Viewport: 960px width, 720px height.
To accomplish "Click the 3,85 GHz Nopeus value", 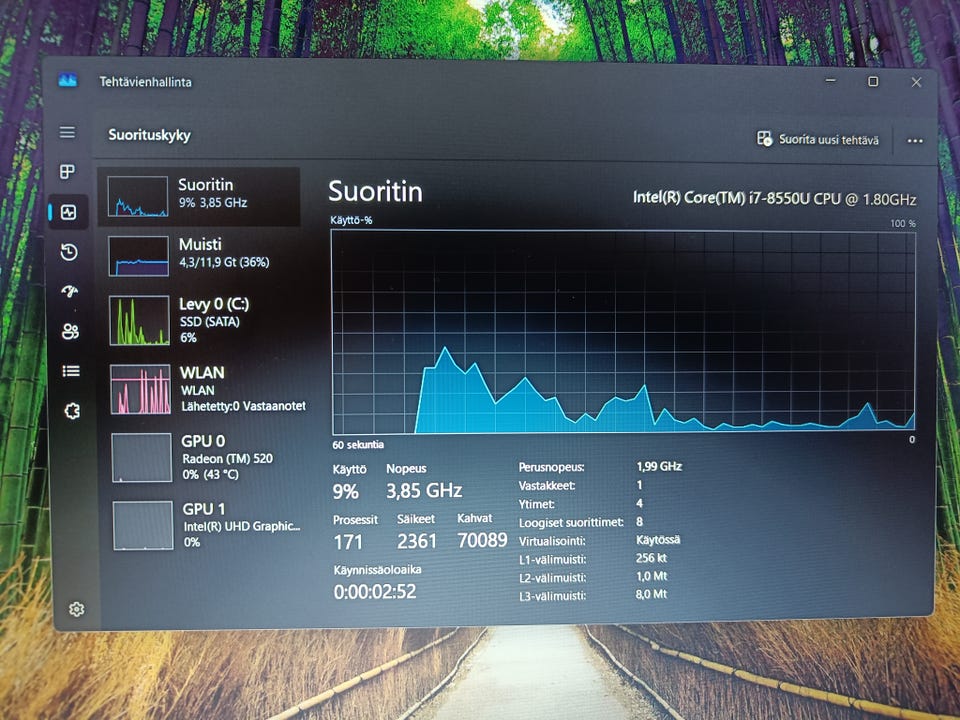I will pyautogui.click(x=424, y=490).
